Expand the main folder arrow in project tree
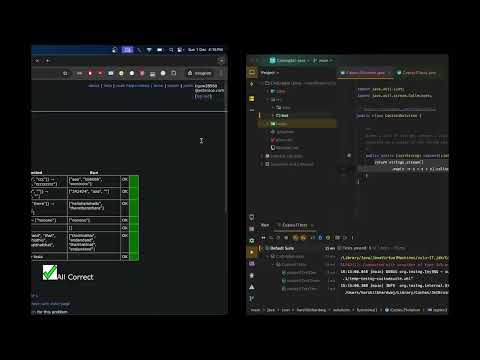 pos(273,107)
